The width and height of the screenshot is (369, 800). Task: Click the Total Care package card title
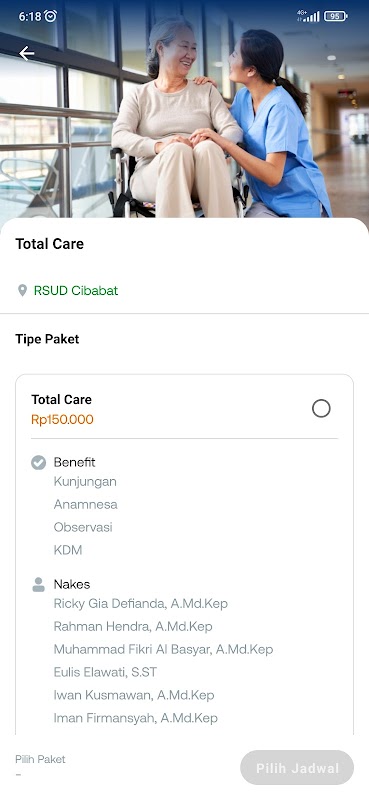pyautogui.click(x=61, y=399)
